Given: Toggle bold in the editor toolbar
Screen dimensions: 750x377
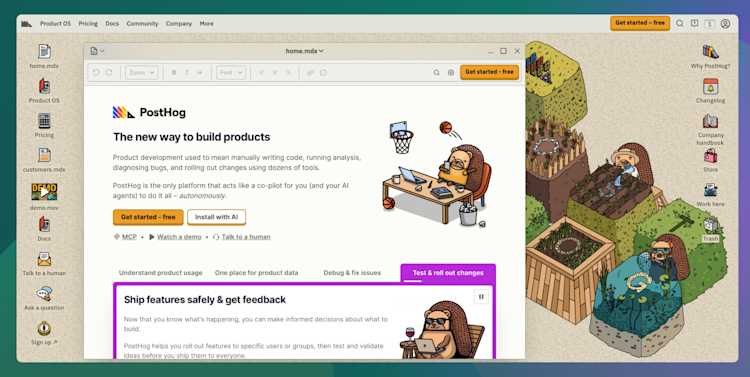Looking at the screenshot, I should pos(174,73).
